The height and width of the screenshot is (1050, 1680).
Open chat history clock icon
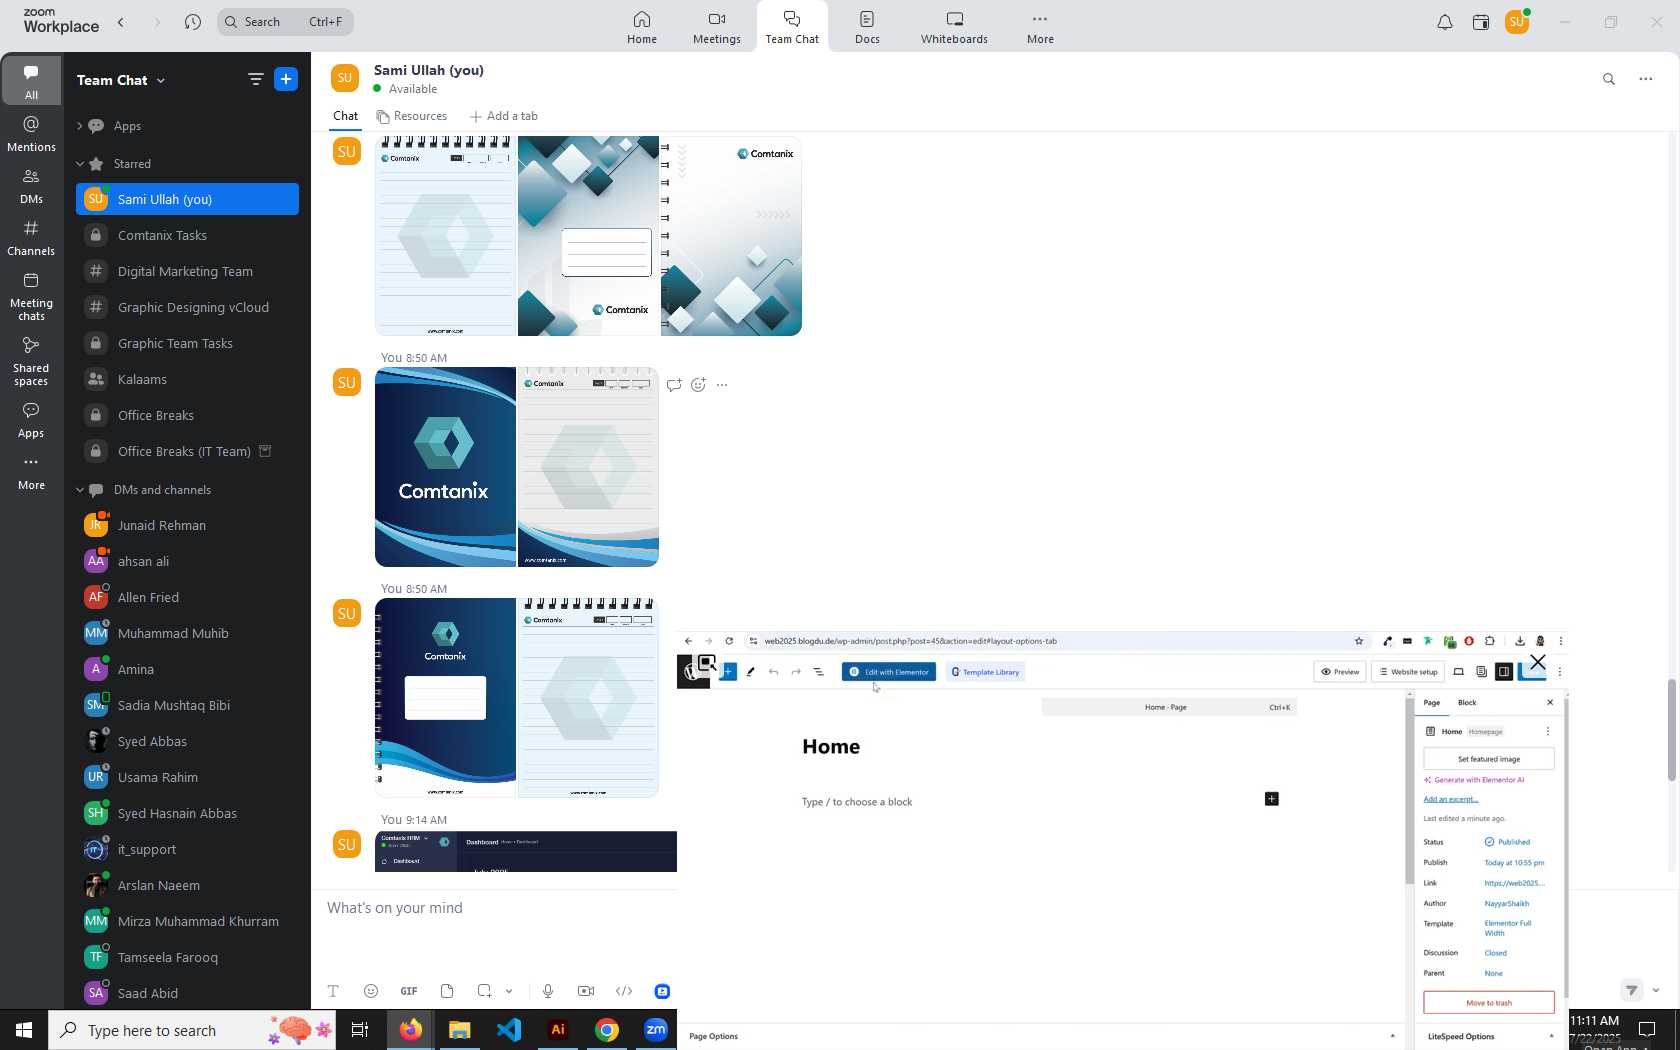(193, 22)
